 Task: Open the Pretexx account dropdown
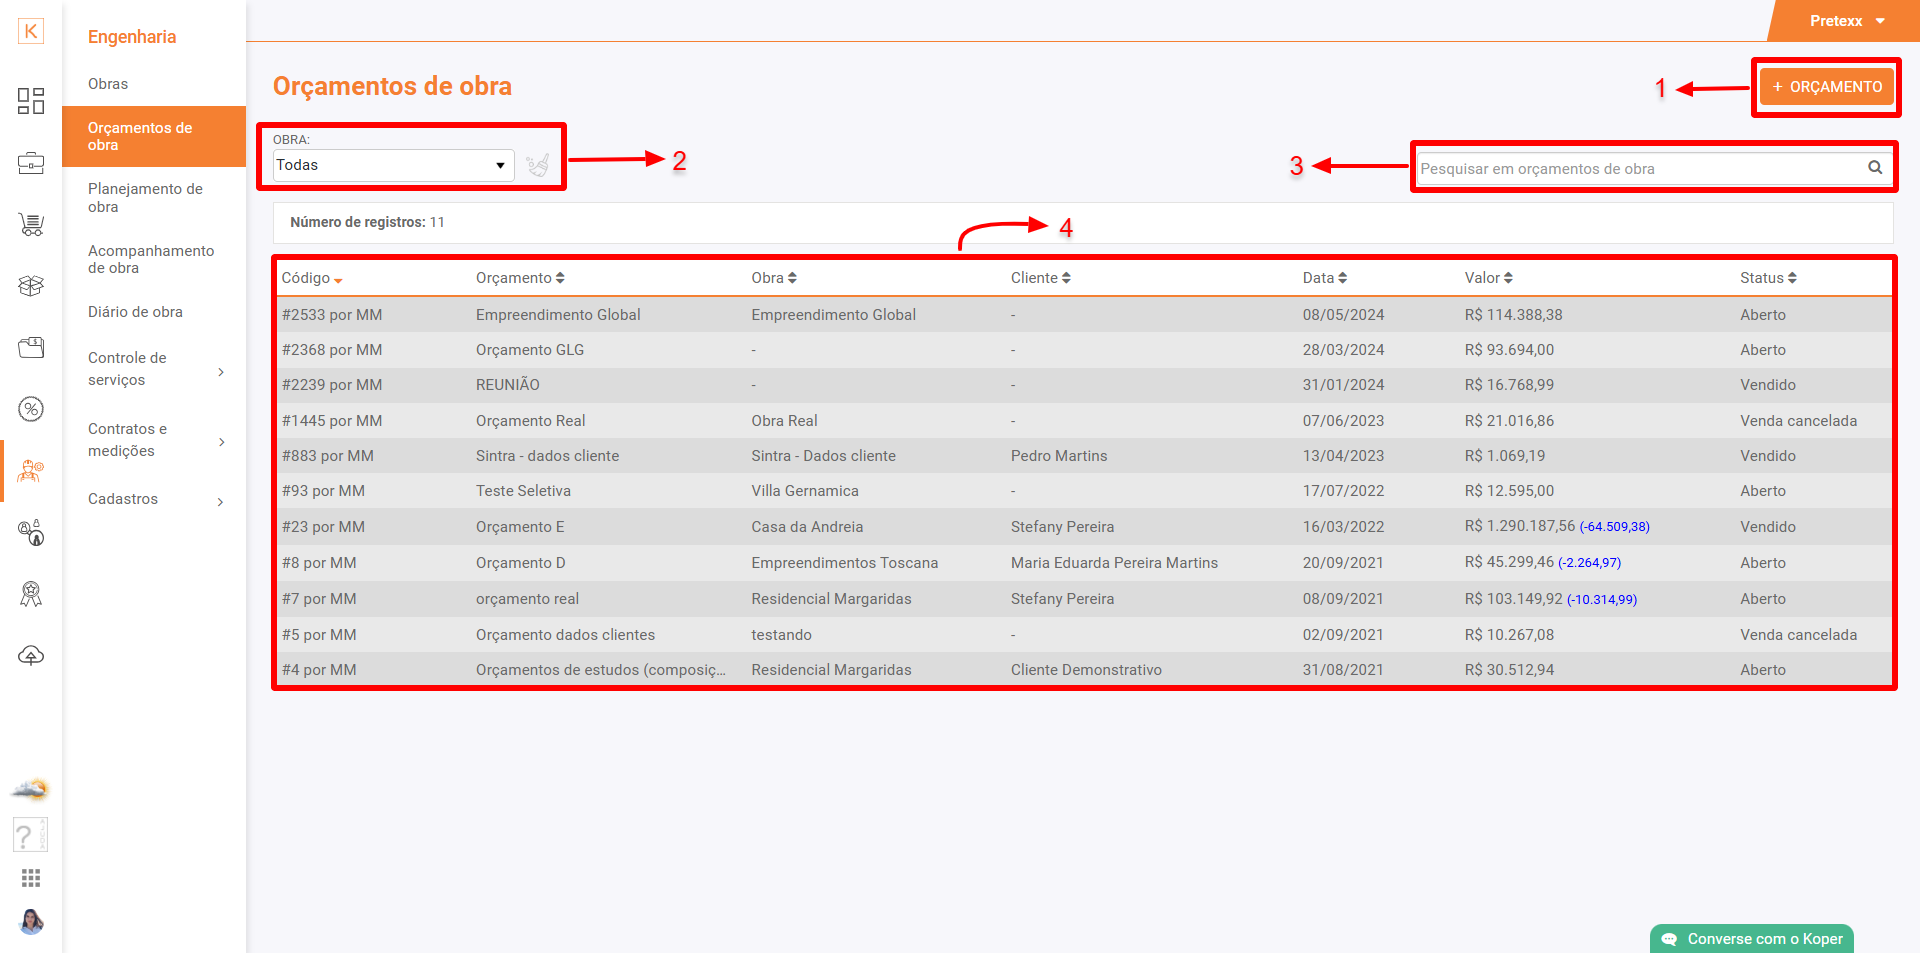pos(1846,21)
